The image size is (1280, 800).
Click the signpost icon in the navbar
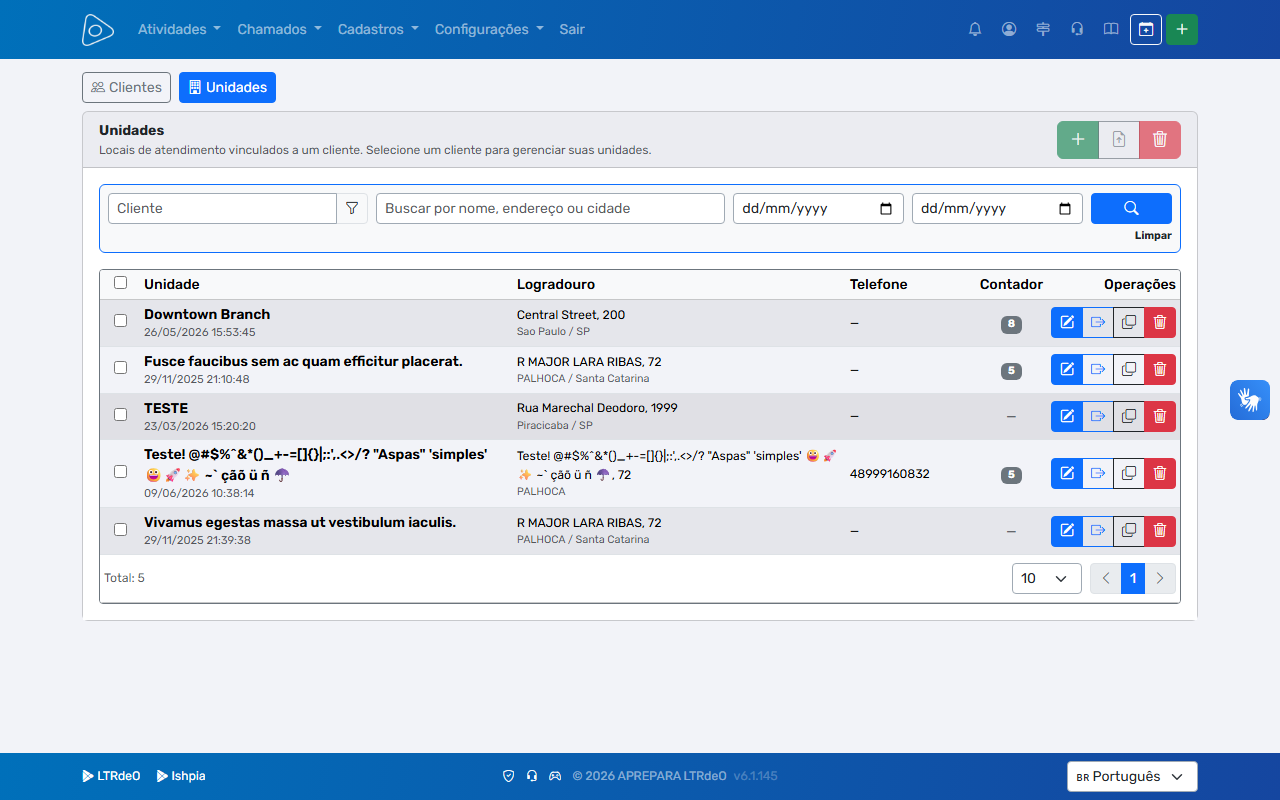[x=1043, y=29]
